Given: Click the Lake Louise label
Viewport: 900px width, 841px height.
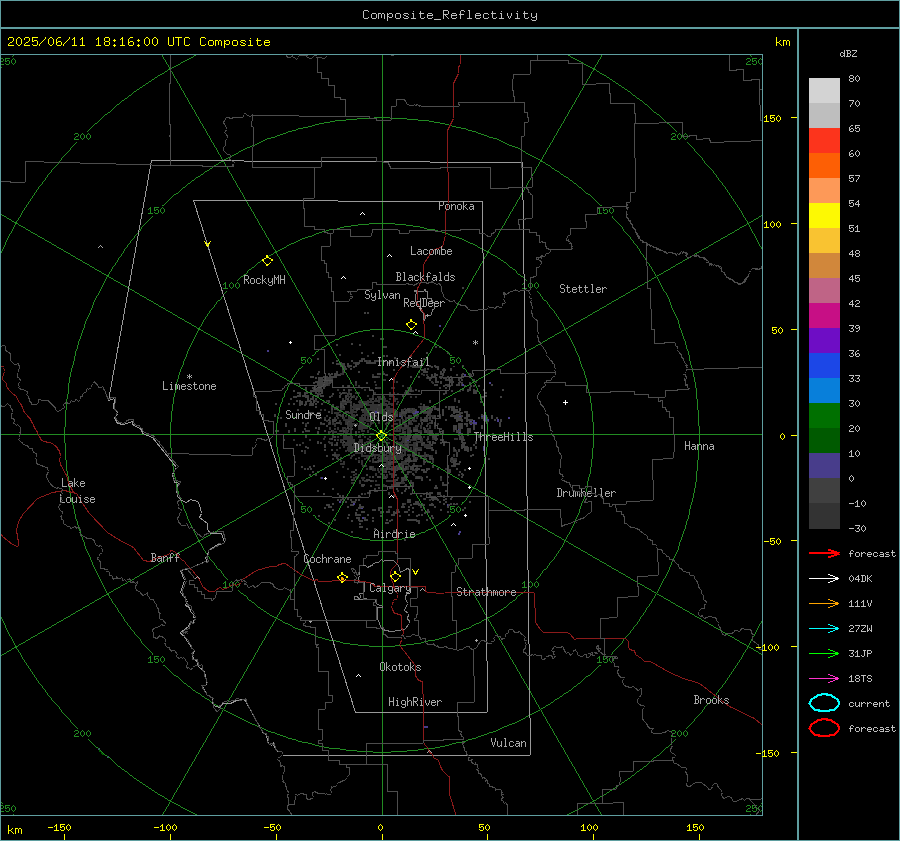Looking at the screenshot, I should coord(77,491).
